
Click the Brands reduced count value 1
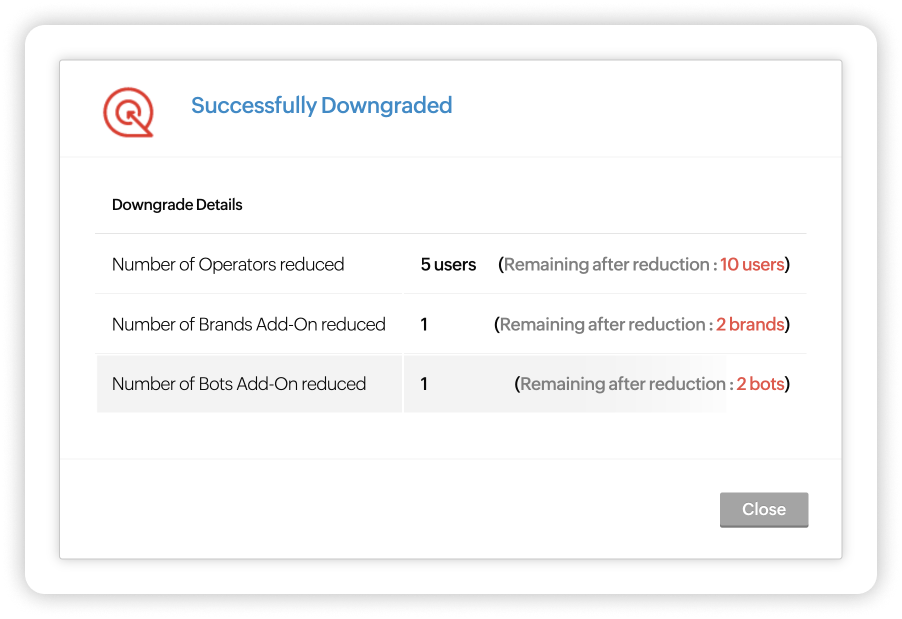pyautogui.click(x=424, y=324)
